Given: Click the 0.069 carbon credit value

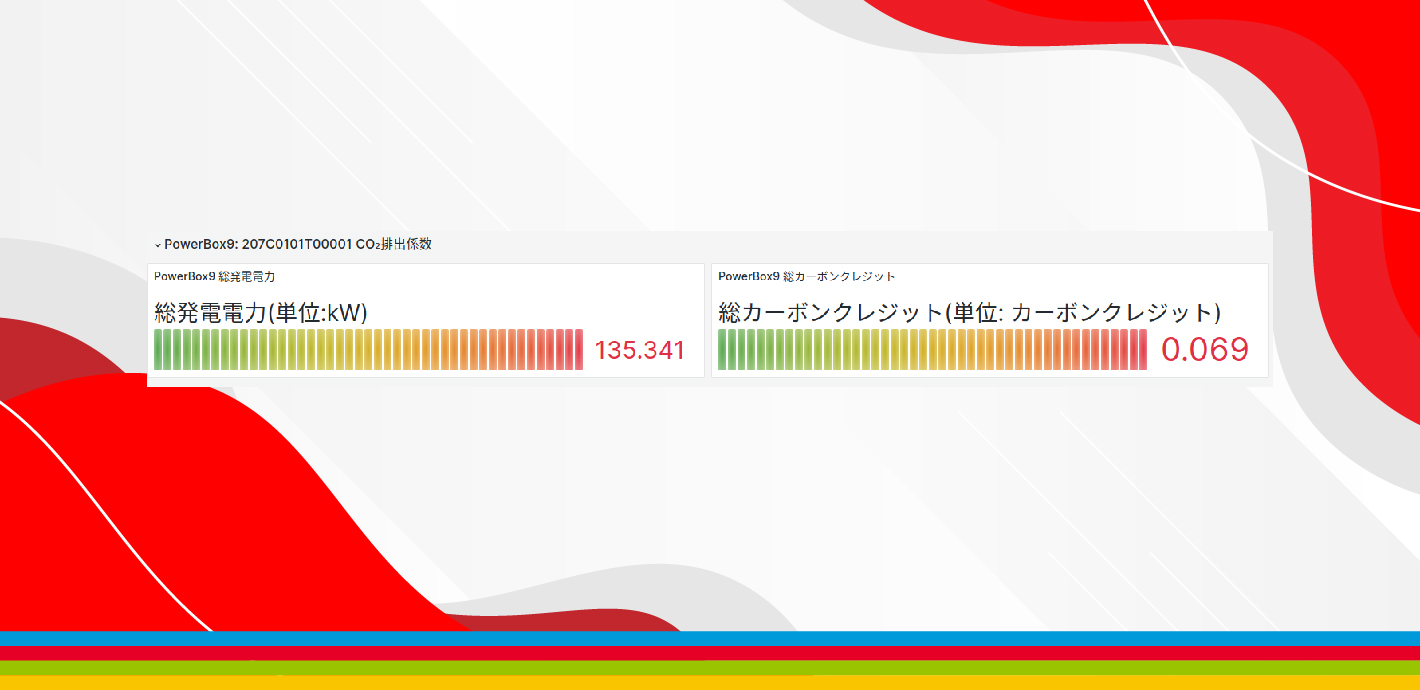Looking at the screenshot, I should [x=1204, y=350].
